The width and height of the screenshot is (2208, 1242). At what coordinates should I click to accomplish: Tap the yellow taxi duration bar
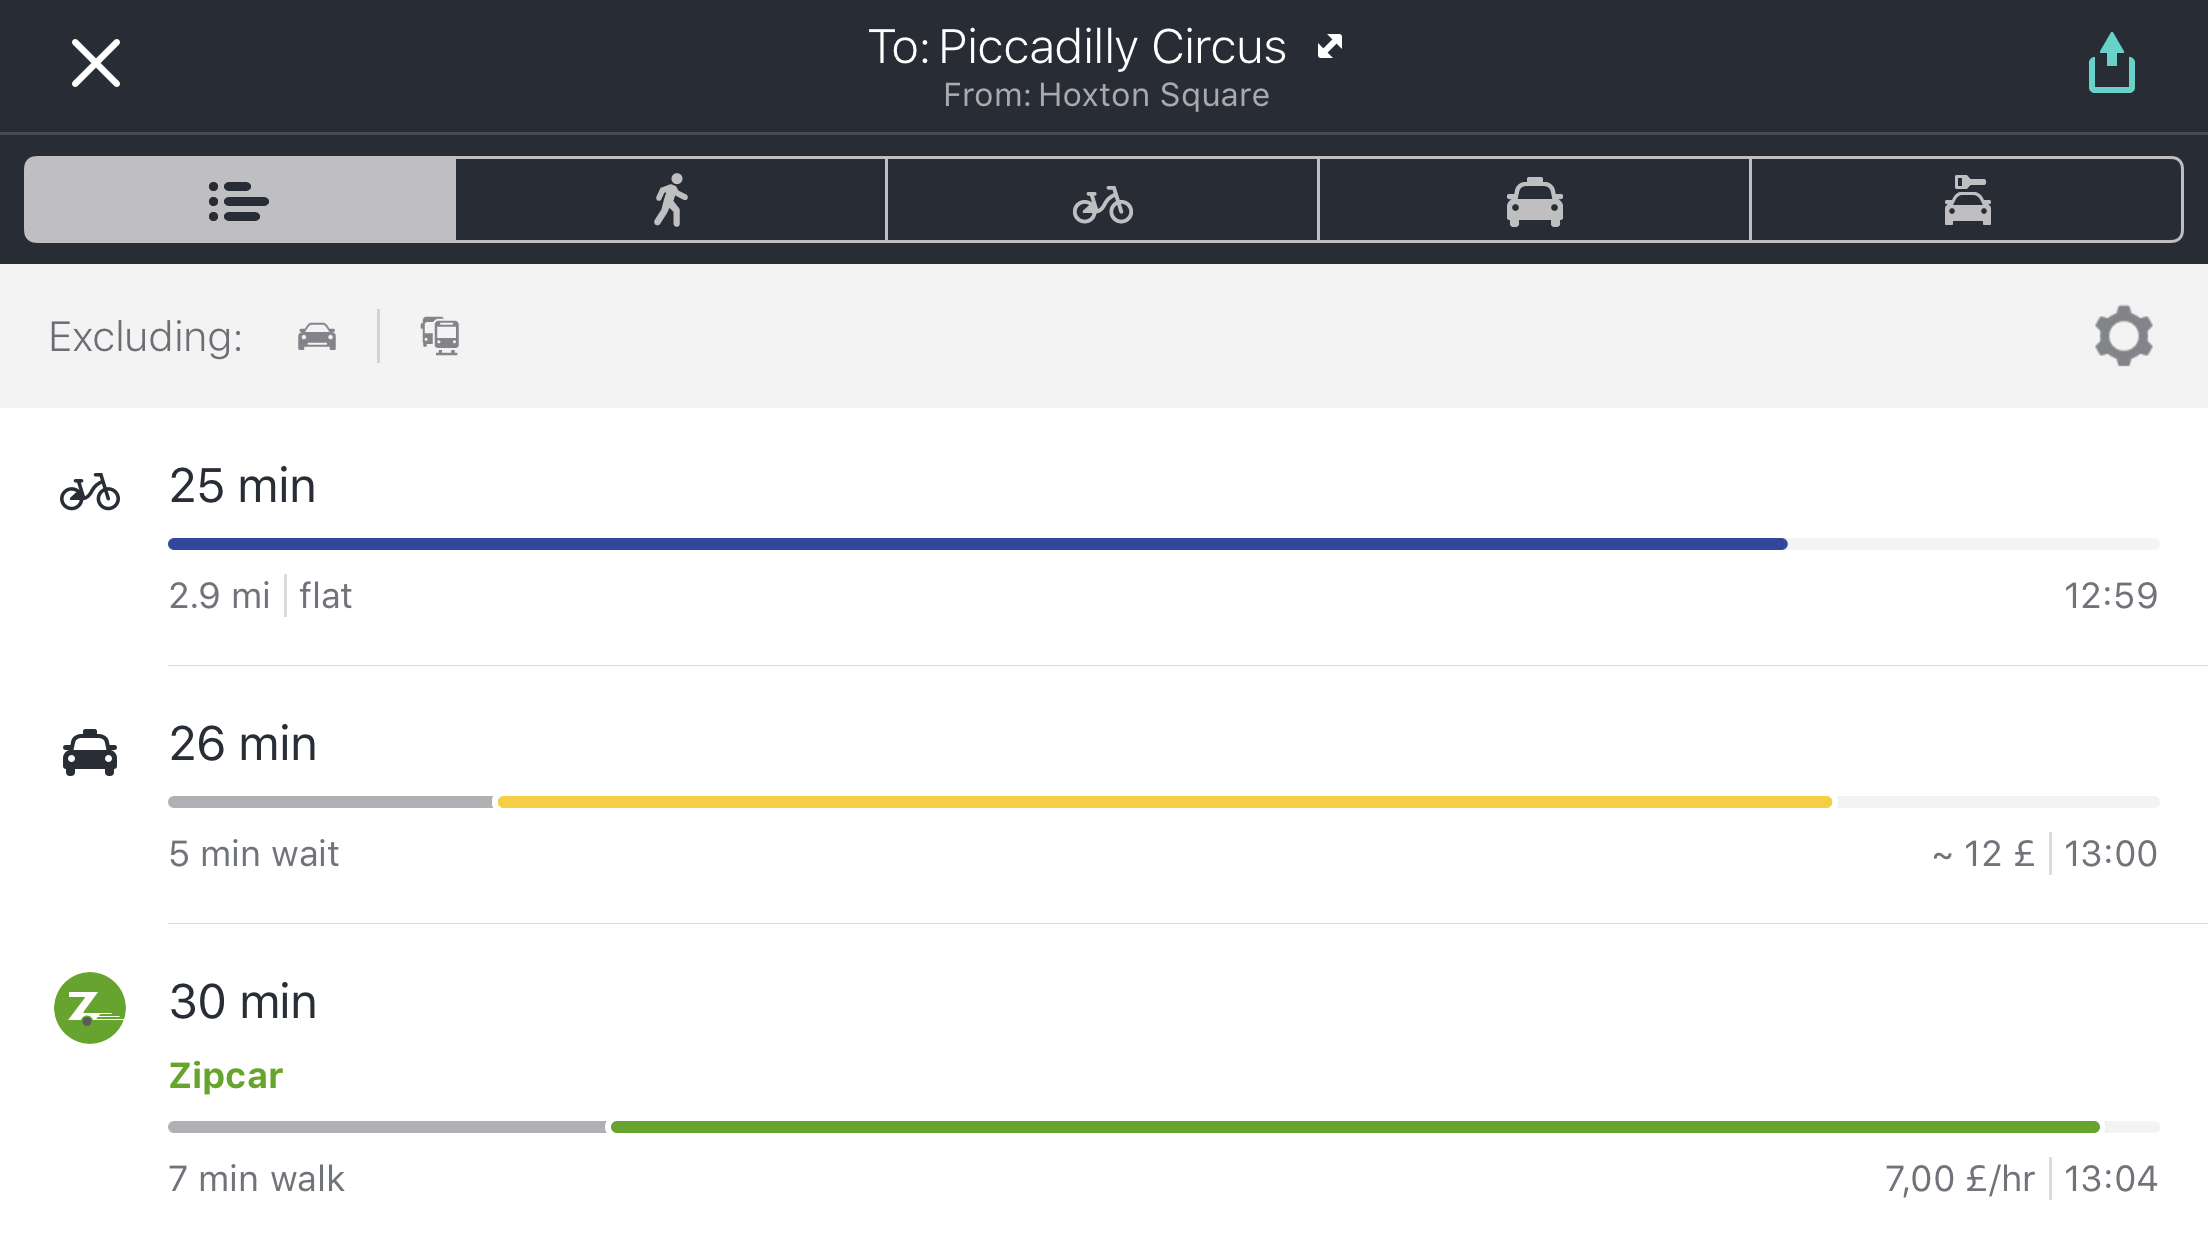1164,802
